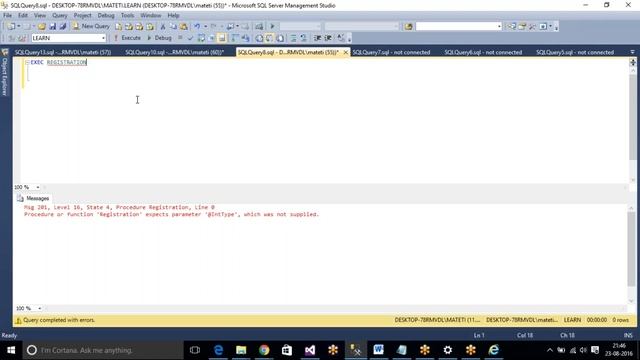The height and width of the screenshot is (360, 640).
Task: Toggle IntelliSense Enabled button
Action: [222, 38]
